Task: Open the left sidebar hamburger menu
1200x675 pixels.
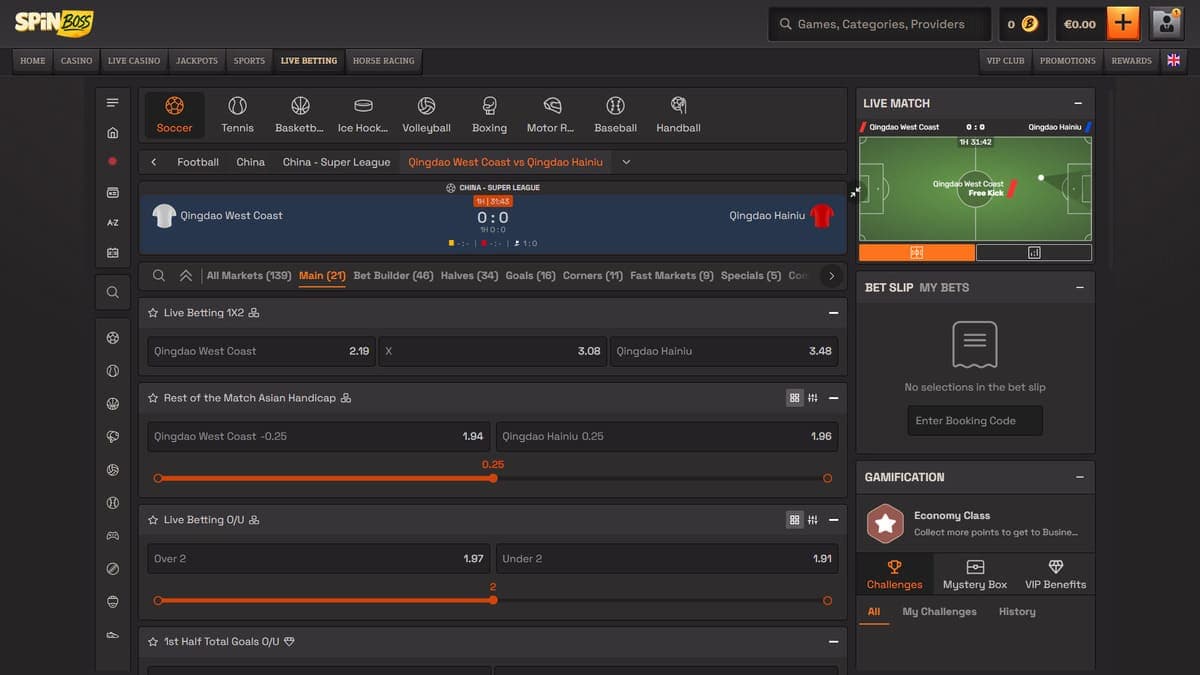Action: tap(112, 103)
